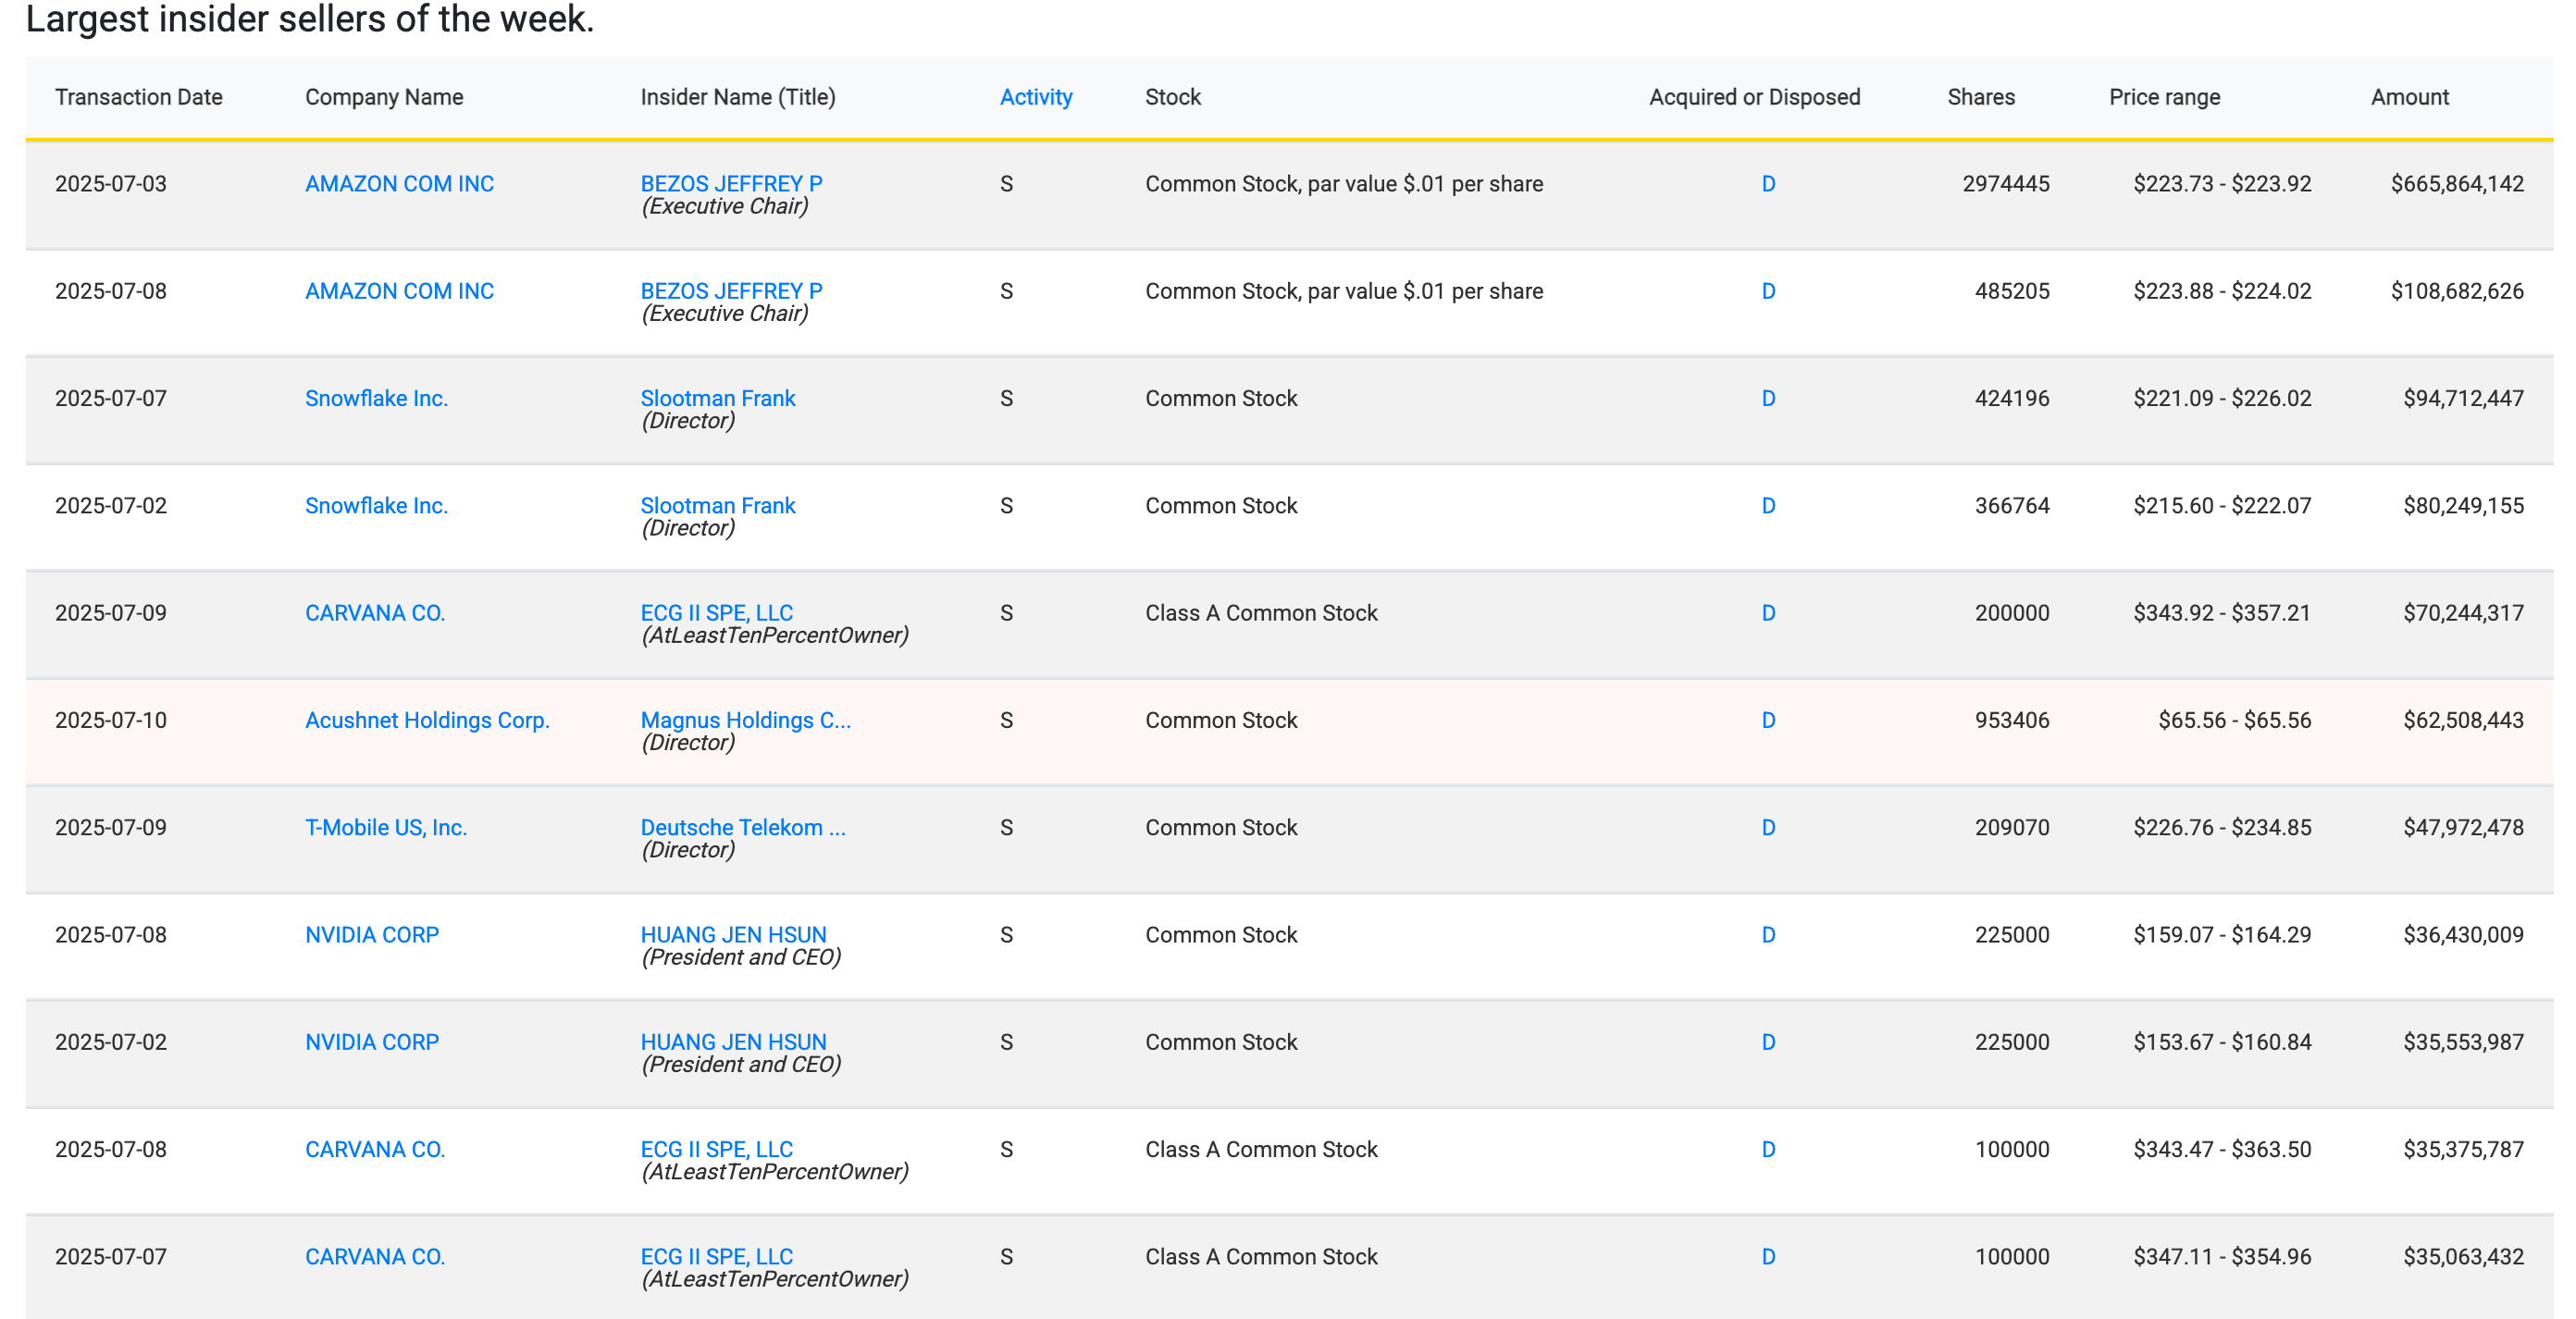
Task: Open BEZOS JEFFREY P link in 2025-07-08 row
Action: coord(731,291)
